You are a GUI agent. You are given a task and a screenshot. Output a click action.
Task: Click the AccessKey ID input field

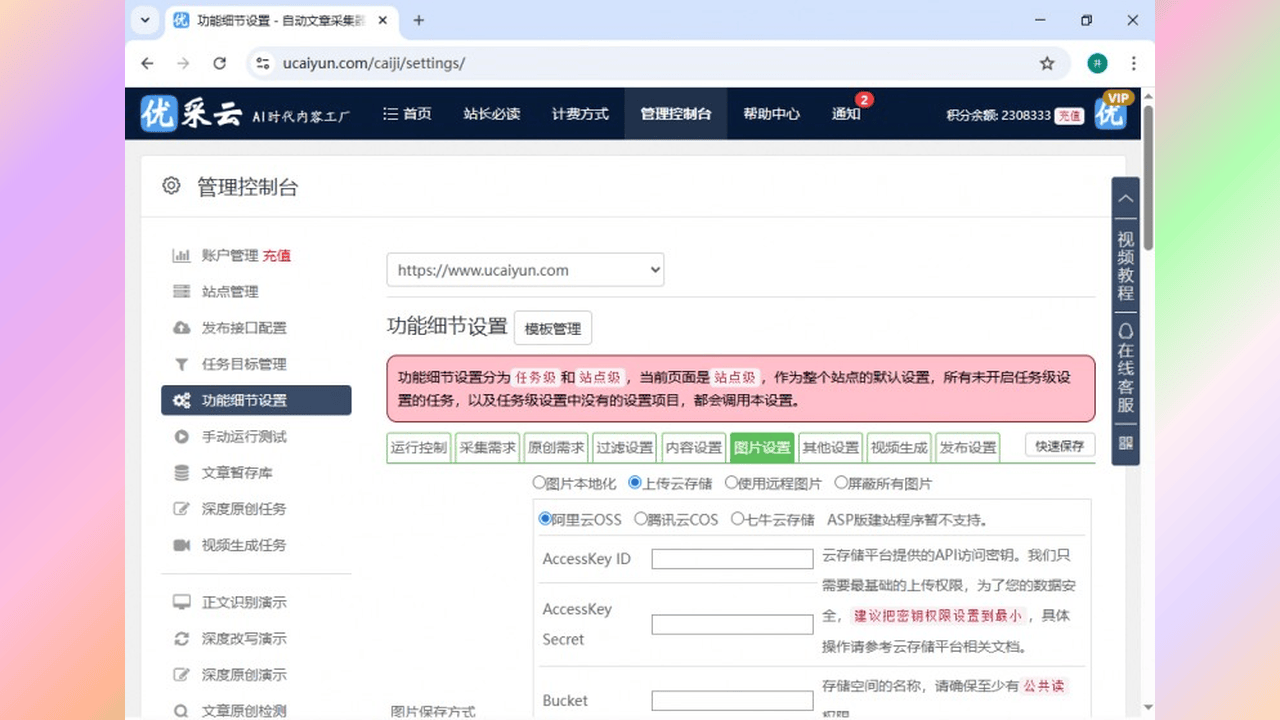(x=732, y=558)
